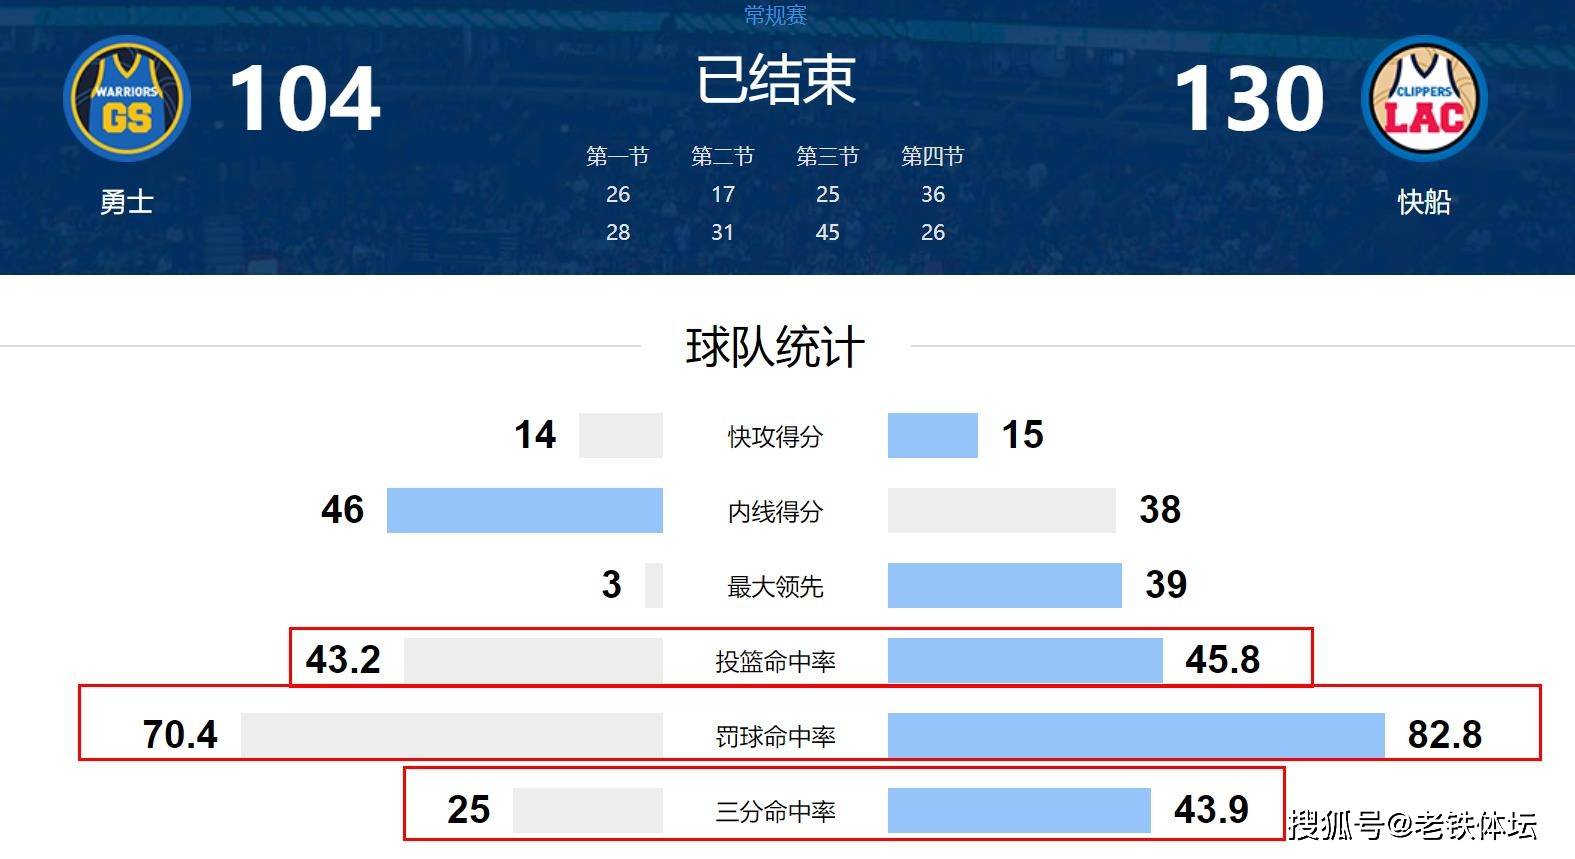Click the 已结束 game status text
This screenshot has height=859, width=1575.
(776, 80)
